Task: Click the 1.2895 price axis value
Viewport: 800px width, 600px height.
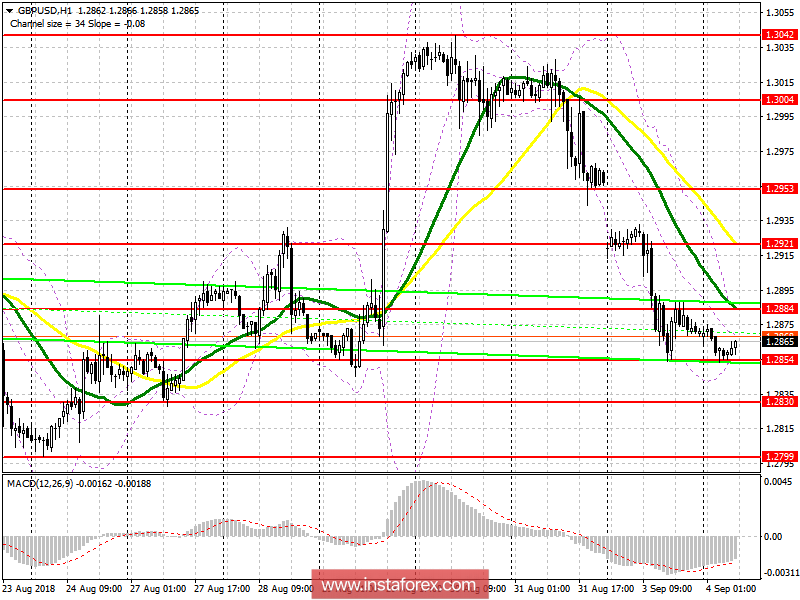Action: click(x=781, y=290)
